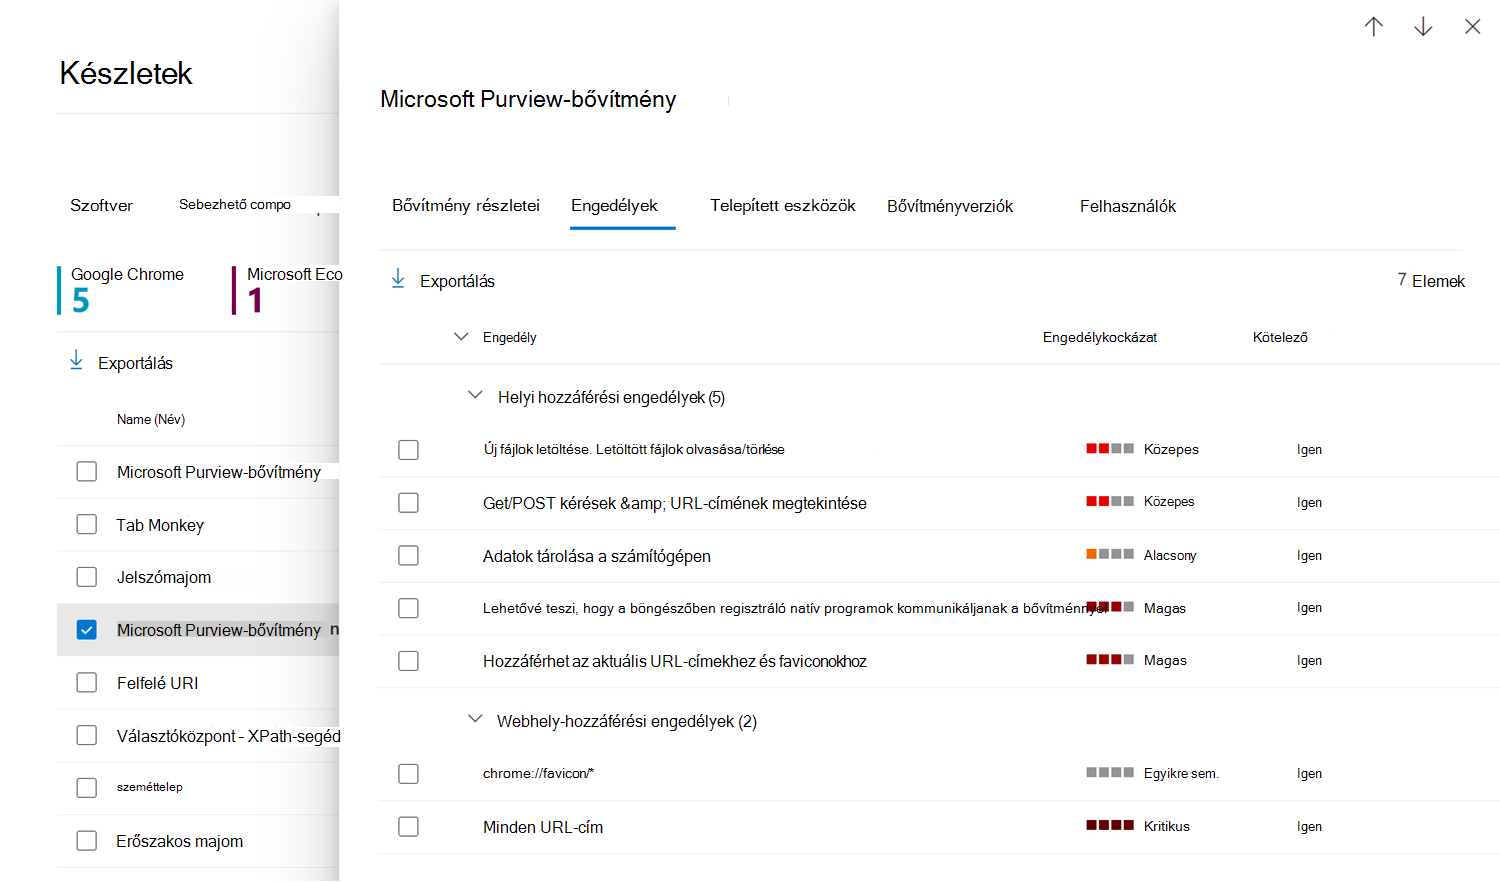Go to previous item with up arrow

[1374, 27]
